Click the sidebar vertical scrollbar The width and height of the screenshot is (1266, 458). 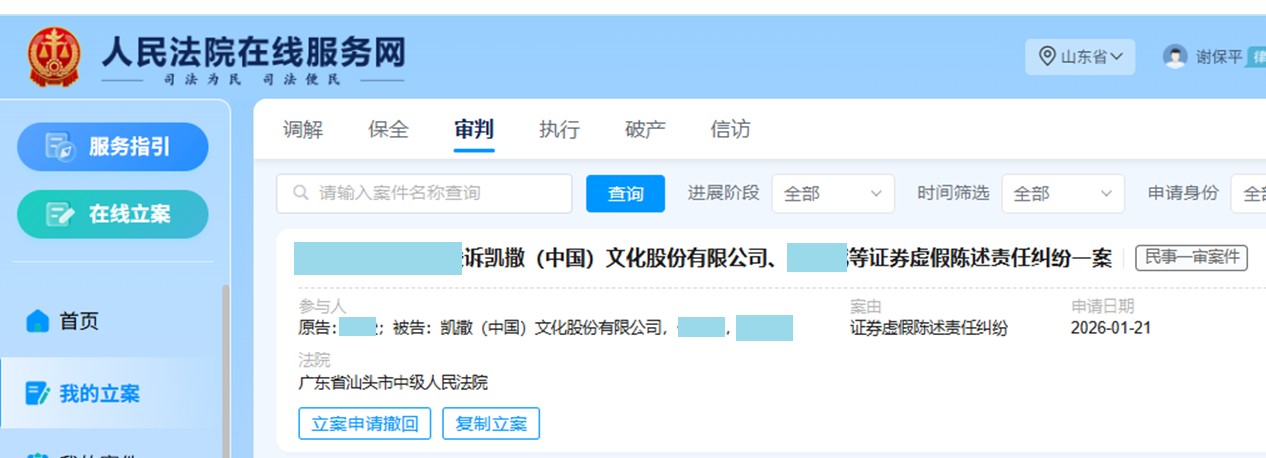(x=226, y=370)
